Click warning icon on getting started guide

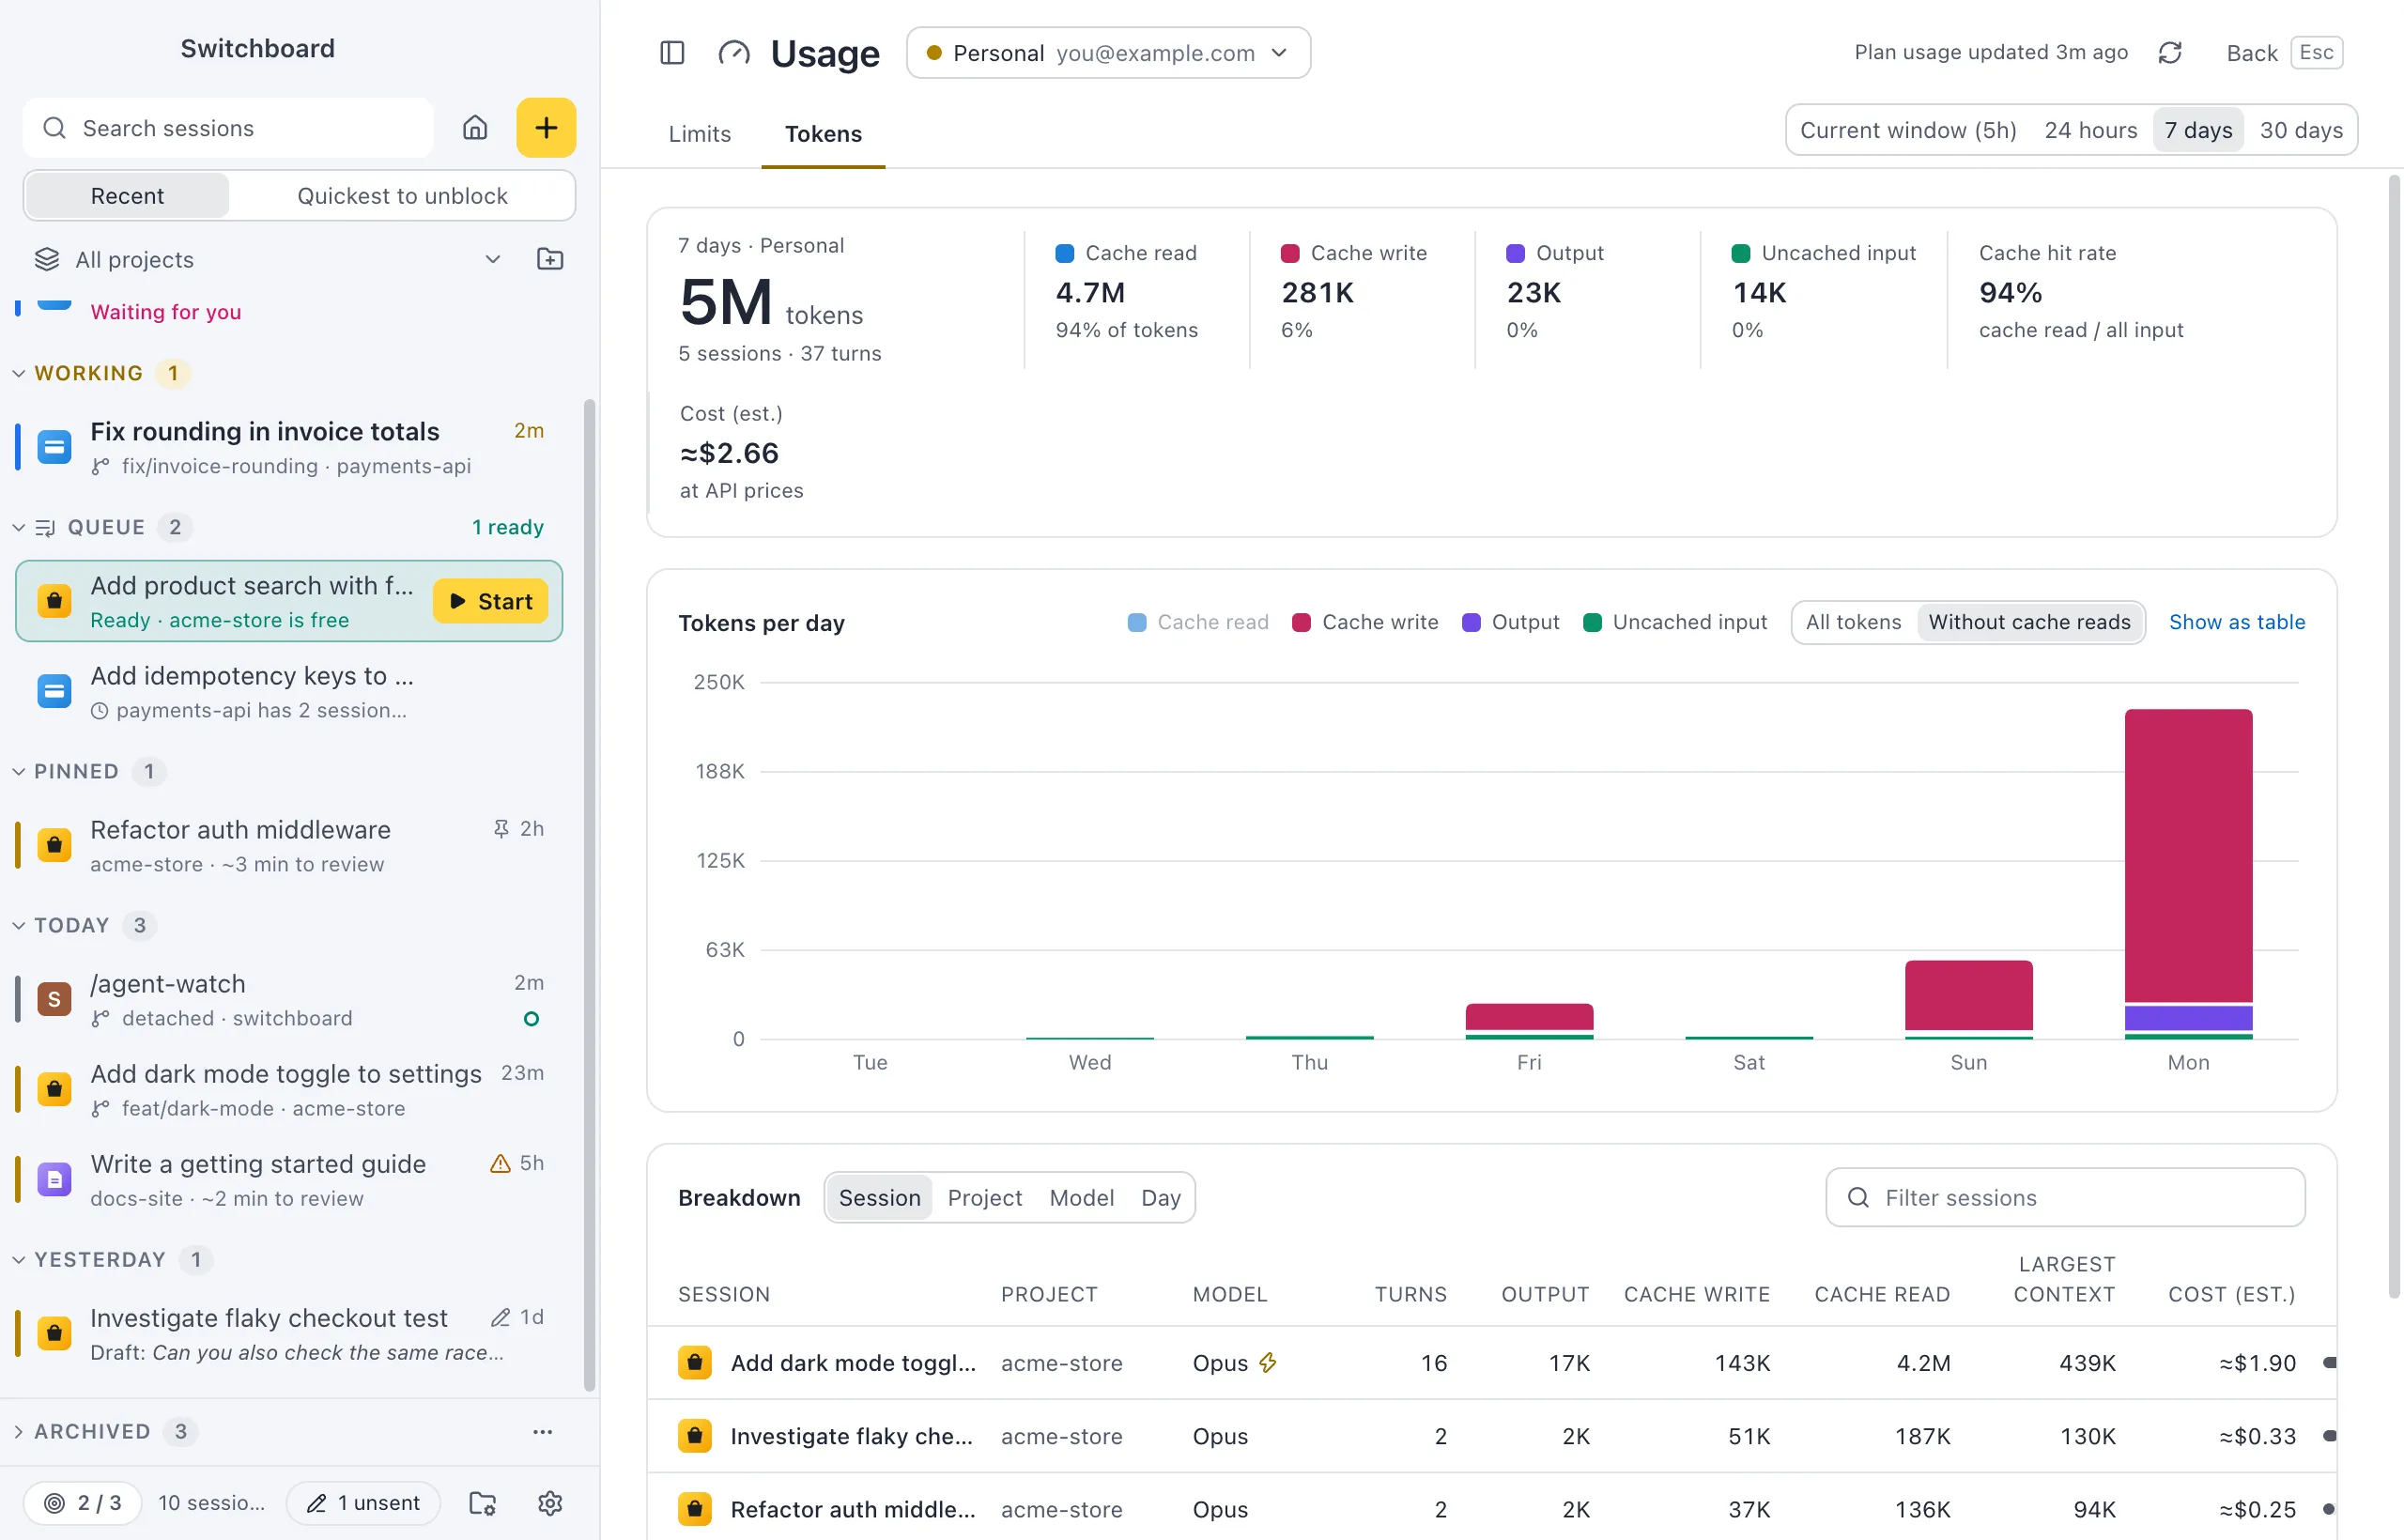(500, 1163)
